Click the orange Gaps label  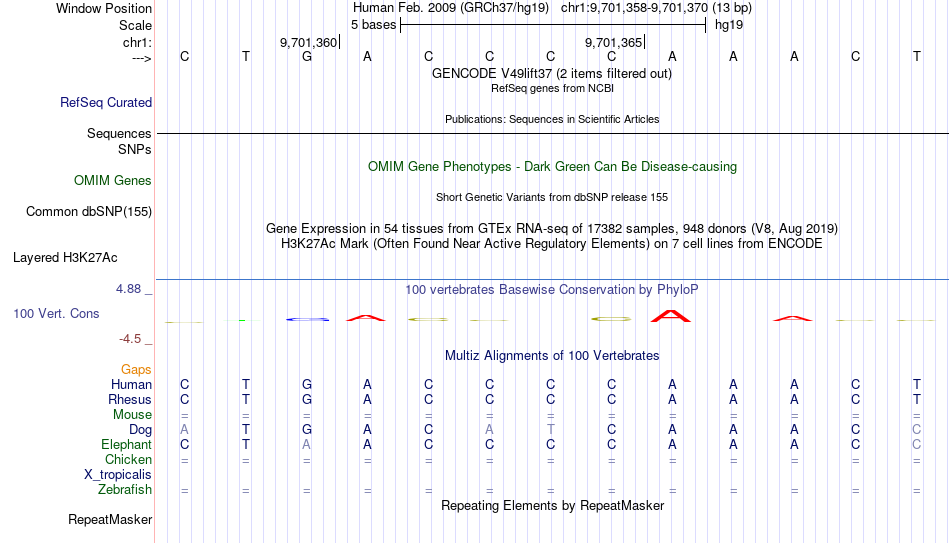click(136, 369)
